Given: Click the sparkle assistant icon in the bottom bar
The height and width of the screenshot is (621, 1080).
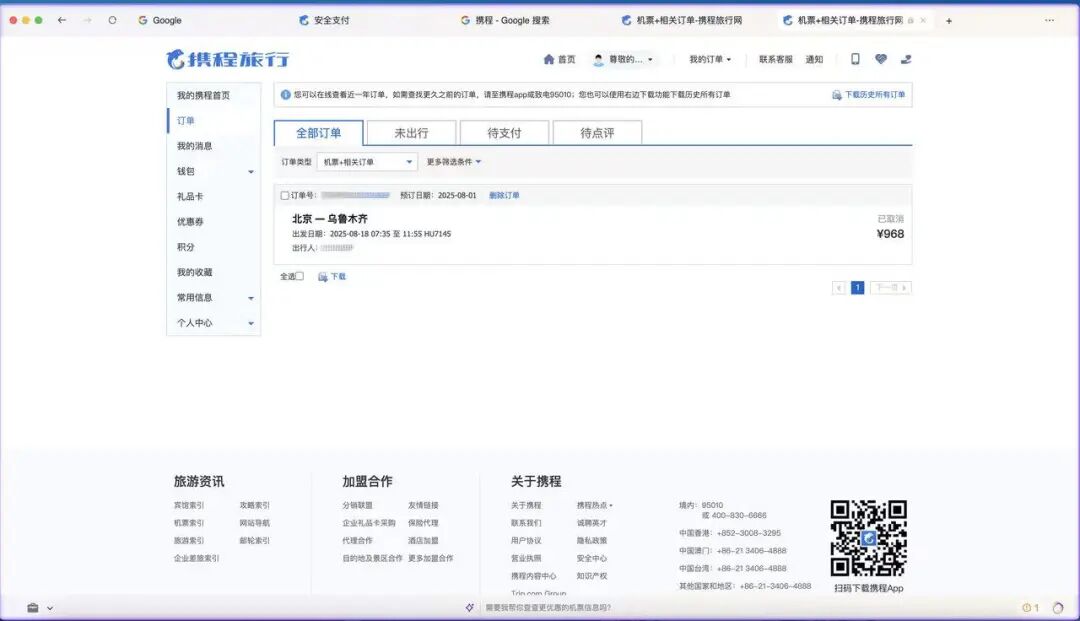Looking at the screenshot, I should [470, 608].
